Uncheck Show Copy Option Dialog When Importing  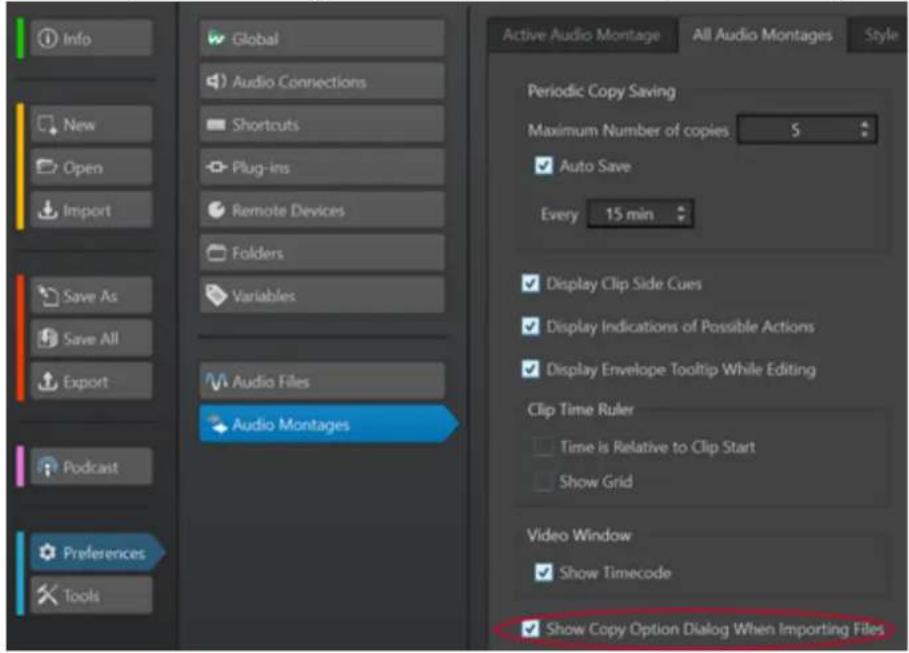pyautogui.click(x=530, y=629)
